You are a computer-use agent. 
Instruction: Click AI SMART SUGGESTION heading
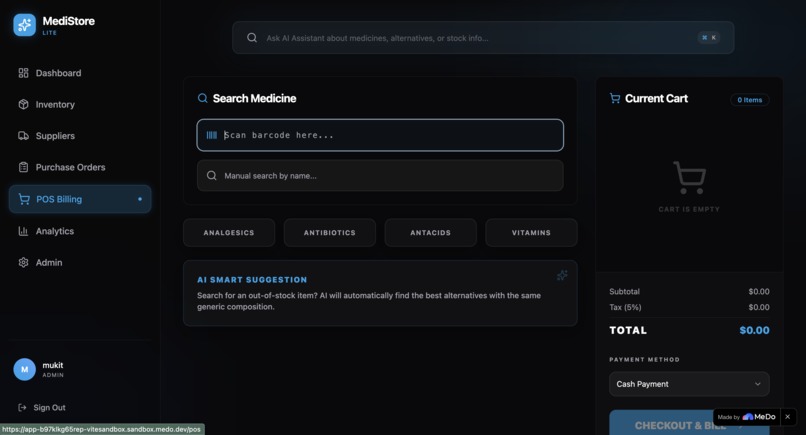click(252, 280)
